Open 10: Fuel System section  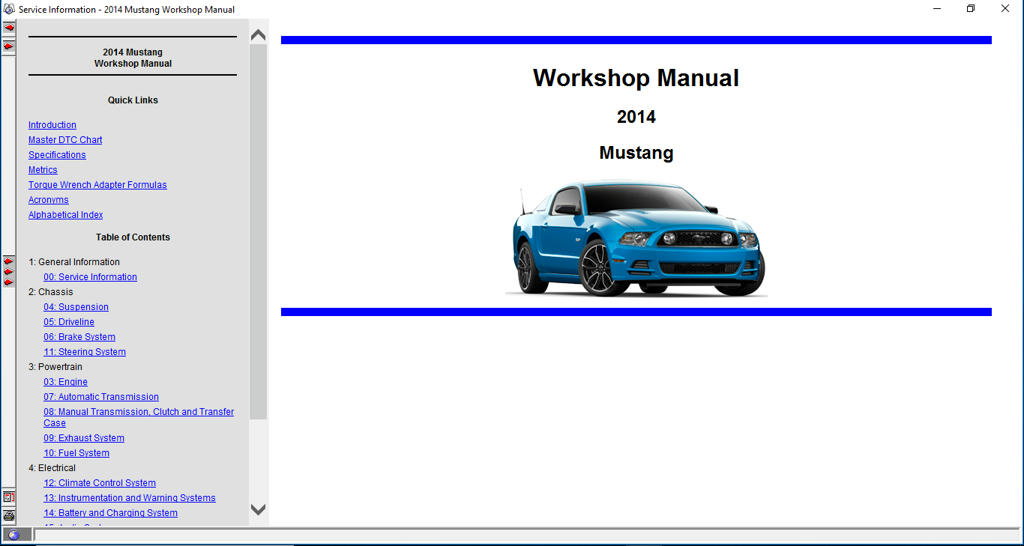coord(76,453)
